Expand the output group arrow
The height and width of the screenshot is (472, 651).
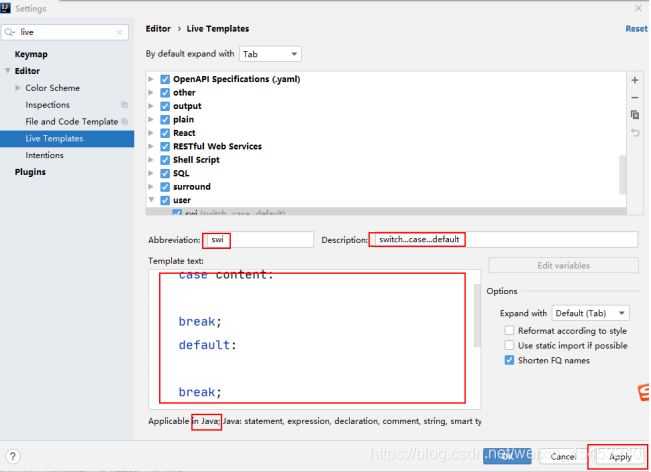pos(152,106)
